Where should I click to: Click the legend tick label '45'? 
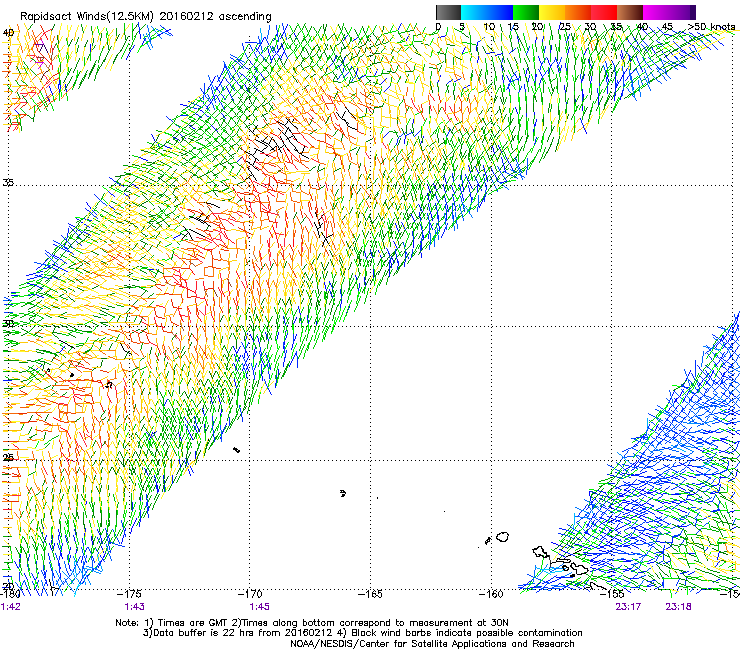[667, 27]
